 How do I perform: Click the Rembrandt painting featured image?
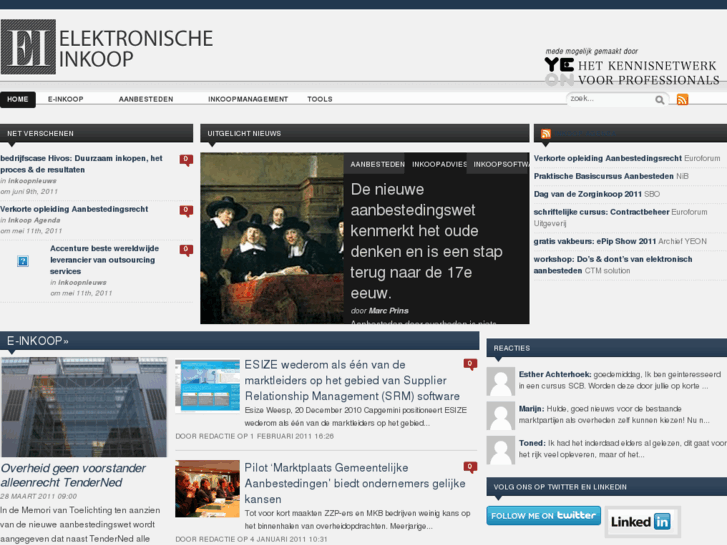(x=272, y=238)
